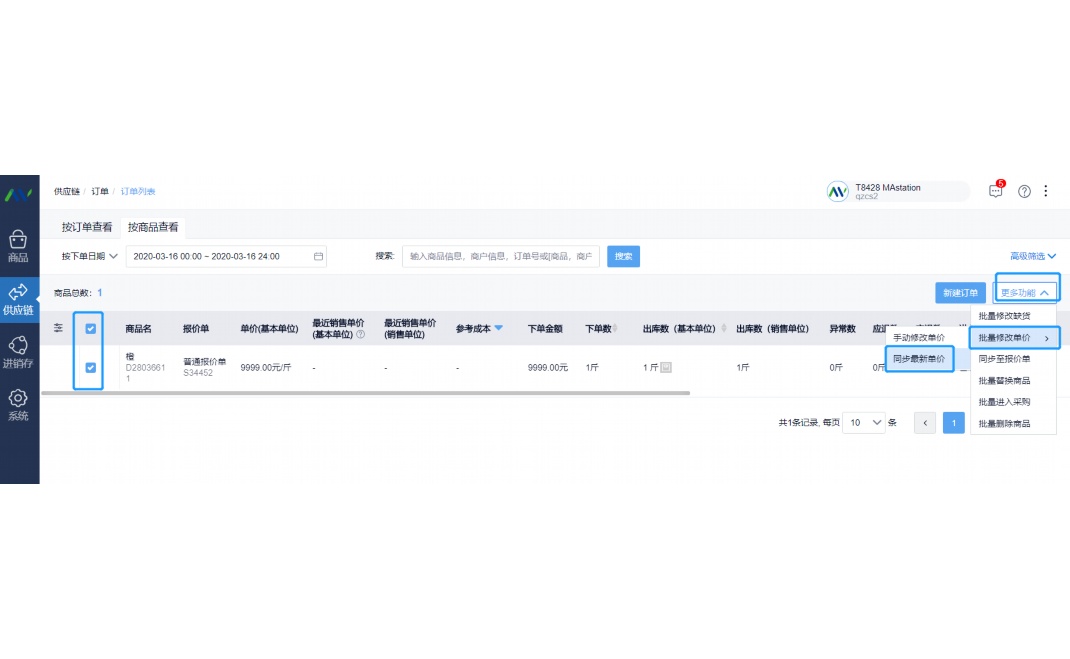This screenshot has width=1070, height=659.
Task: Click inside the search input field
Action: tap(500, 256)
